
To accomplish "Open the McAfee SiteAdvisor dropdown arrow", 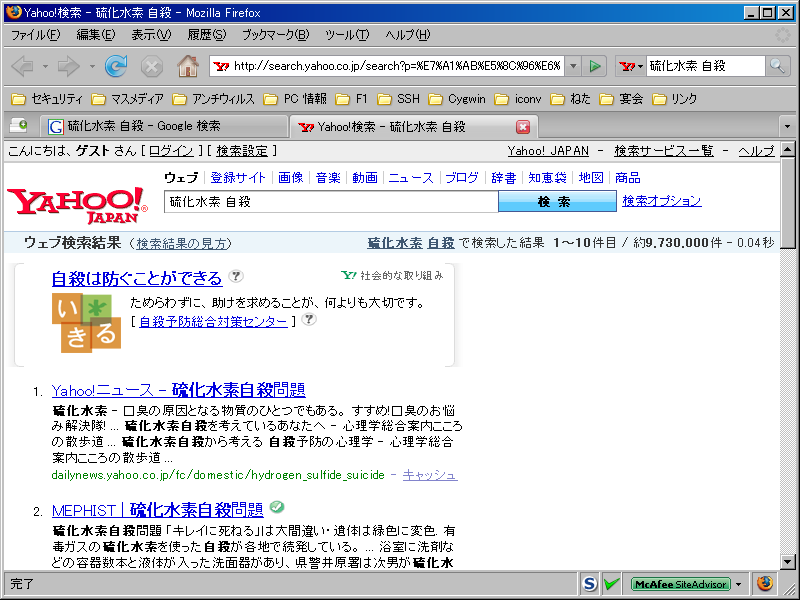I will 738,584.
